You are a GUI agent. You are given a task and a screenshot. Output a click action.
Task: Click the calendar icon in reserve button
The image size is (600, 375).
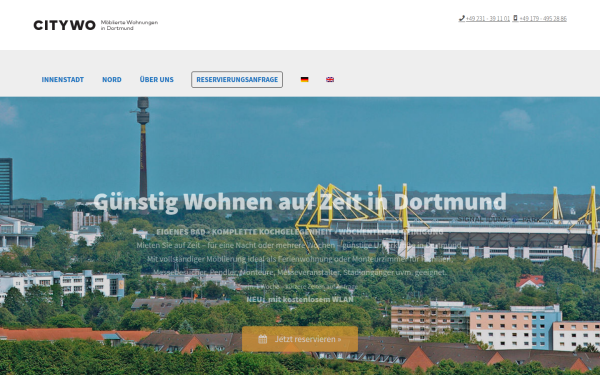(262, 339)
